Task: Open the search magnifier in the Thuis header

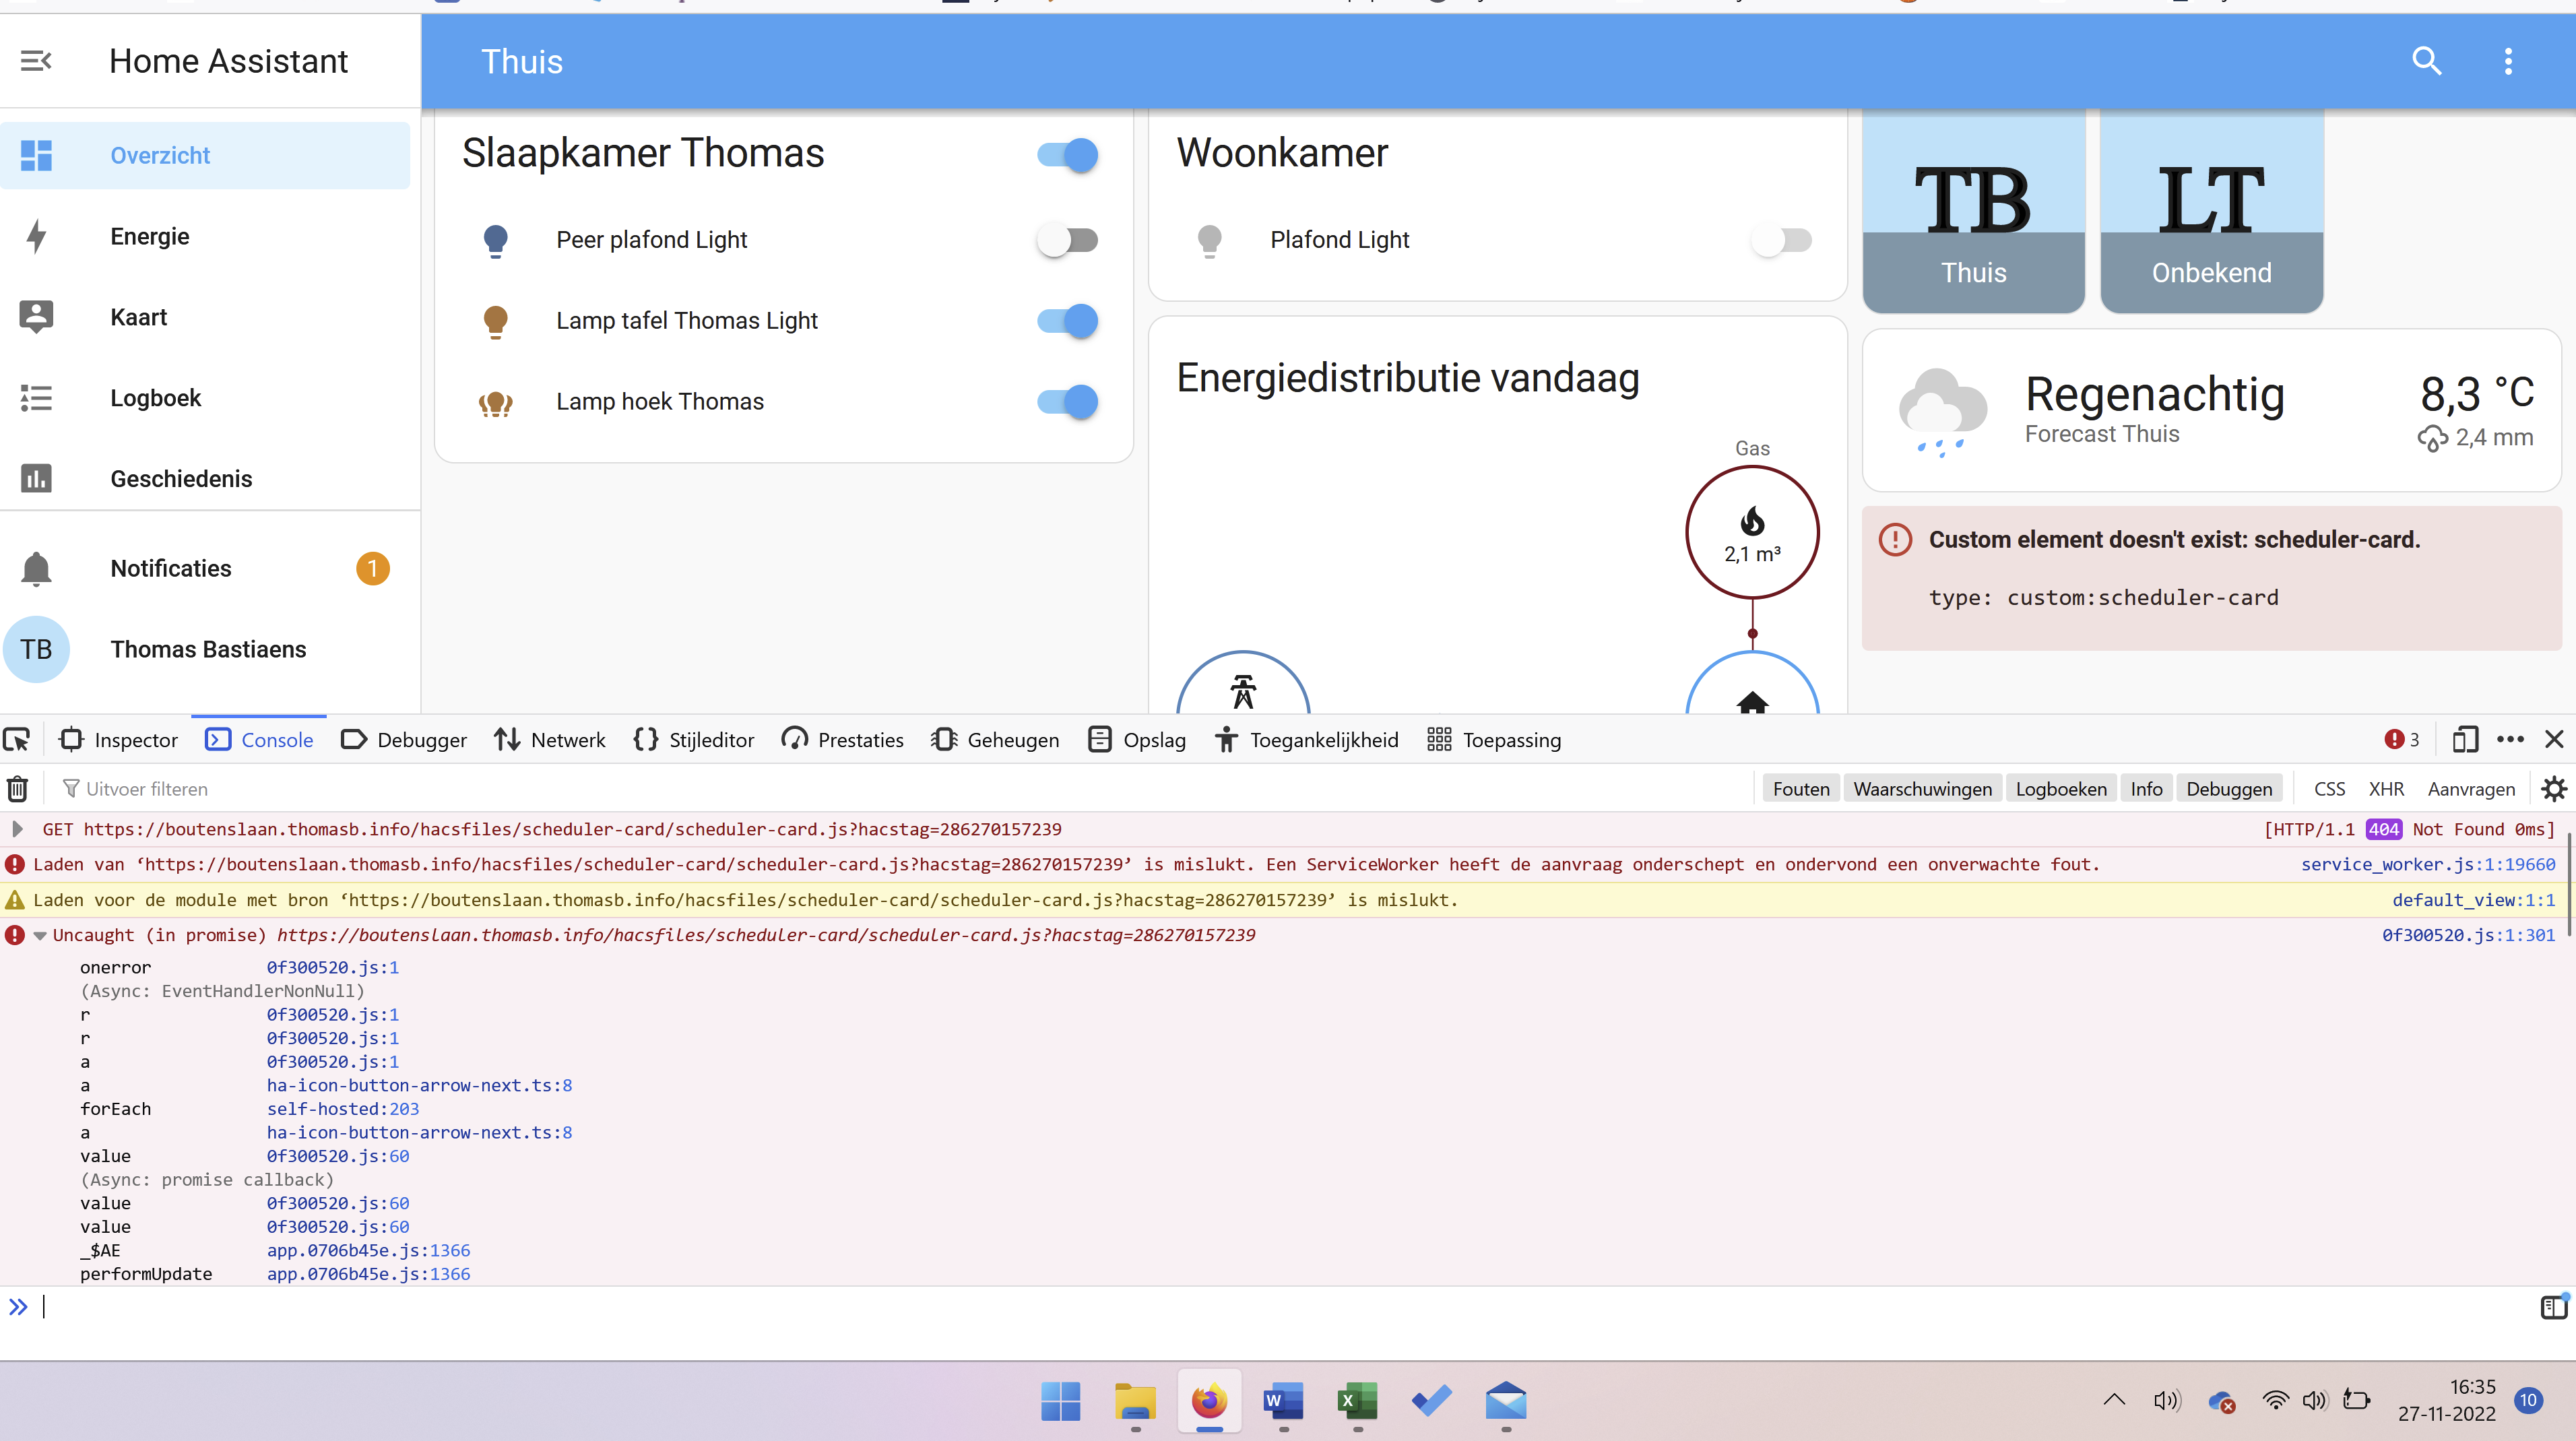Action: point(2427,61)
